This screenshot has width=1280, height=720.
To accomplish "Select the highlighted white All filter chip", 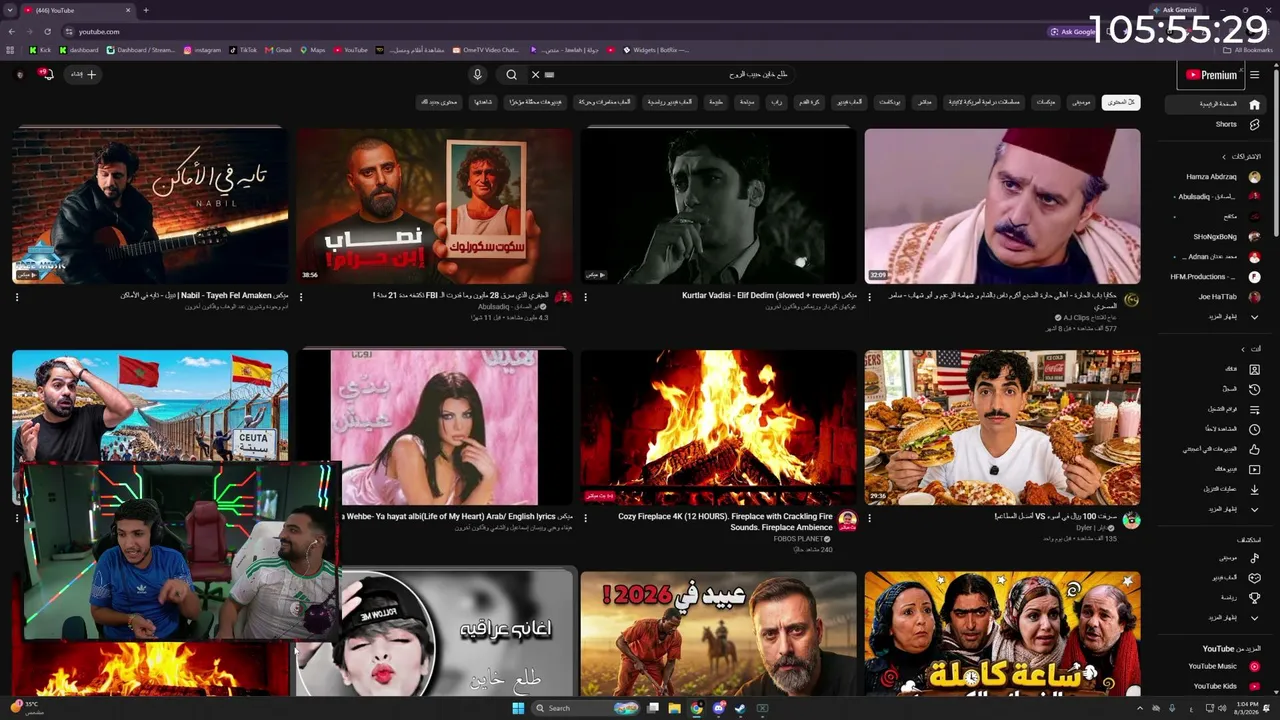I will (x=1121, y=102).
